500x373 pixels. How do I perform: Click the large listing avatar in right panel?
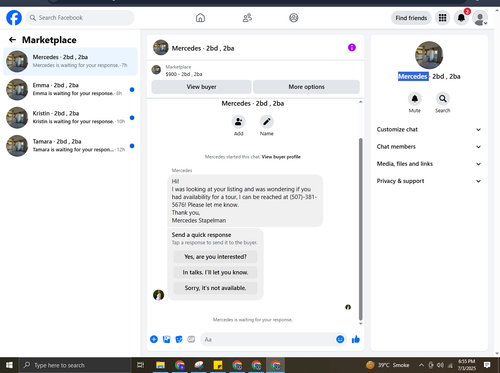tap(429, 55)
